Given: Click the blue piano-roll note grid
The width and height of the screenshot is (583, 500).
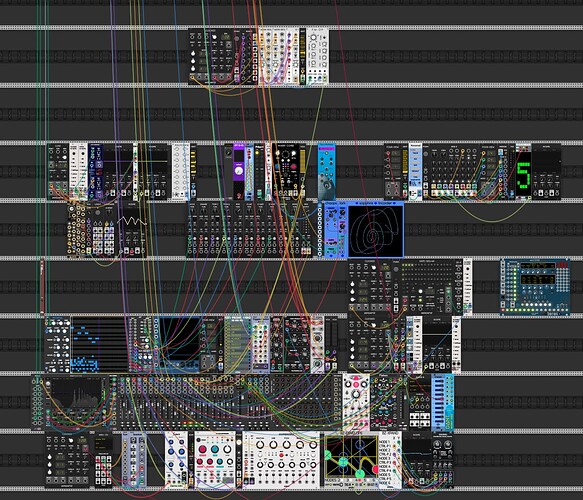Looking at the screenshot, I should 99,345.
